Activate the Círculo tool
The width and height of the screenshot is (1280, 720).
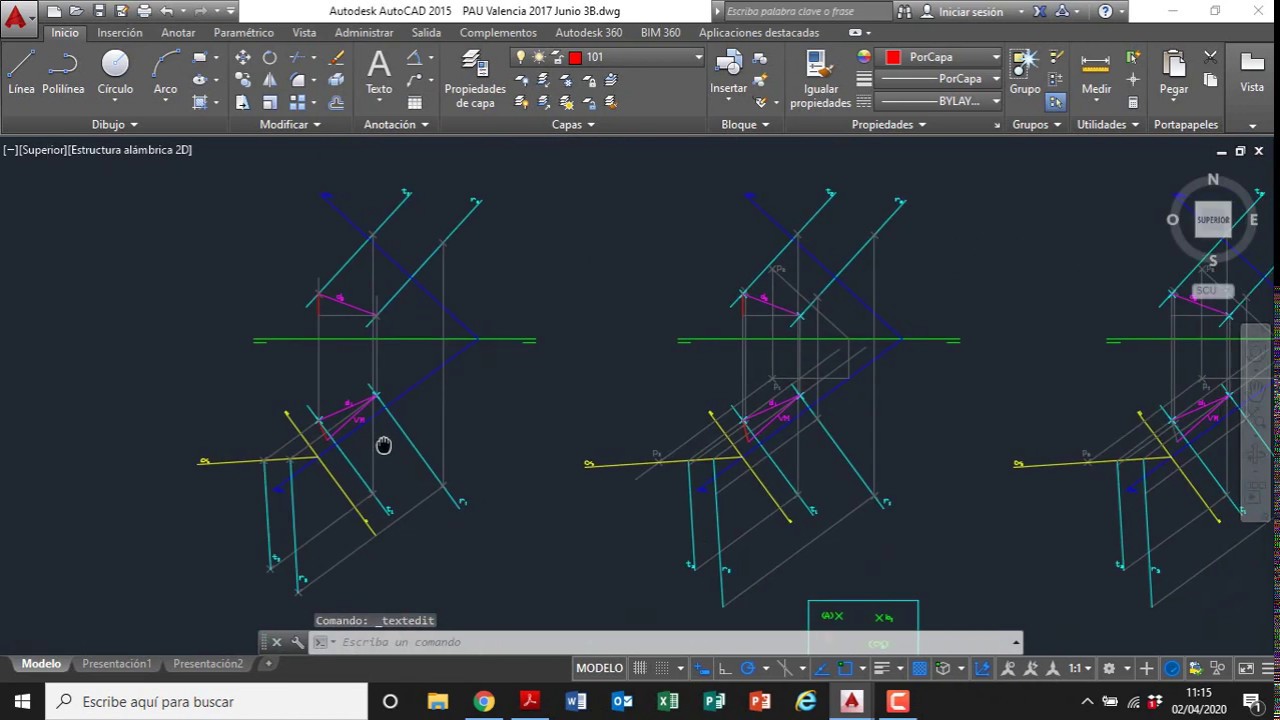pyautogui.click(x=115, y=72)
